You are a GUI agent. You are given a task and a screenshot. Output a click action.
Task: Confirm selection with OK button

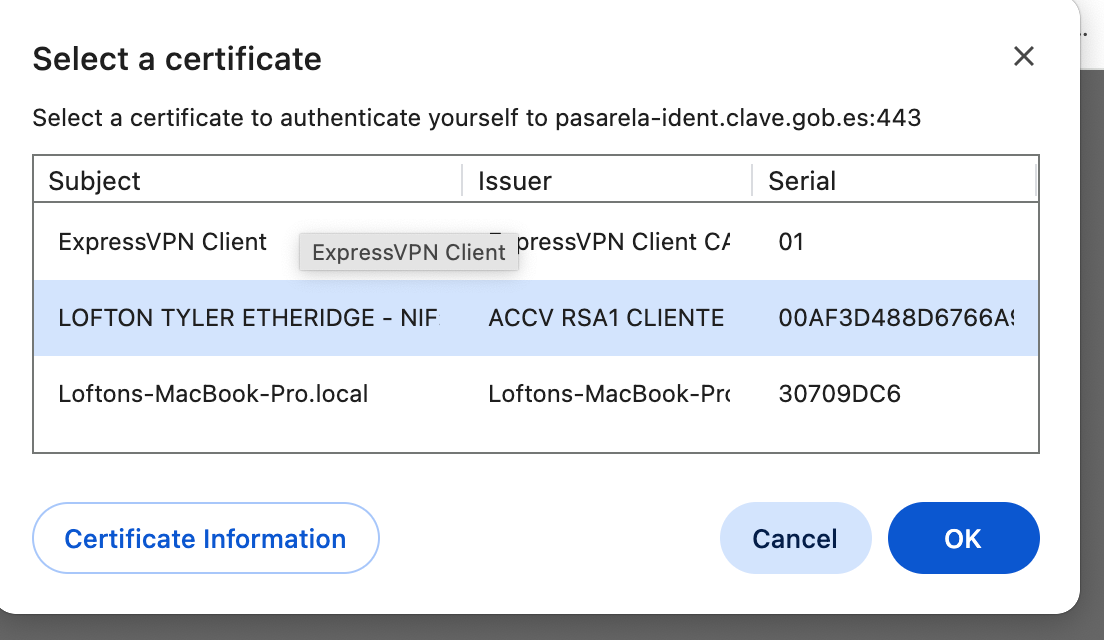click(963, 539)
